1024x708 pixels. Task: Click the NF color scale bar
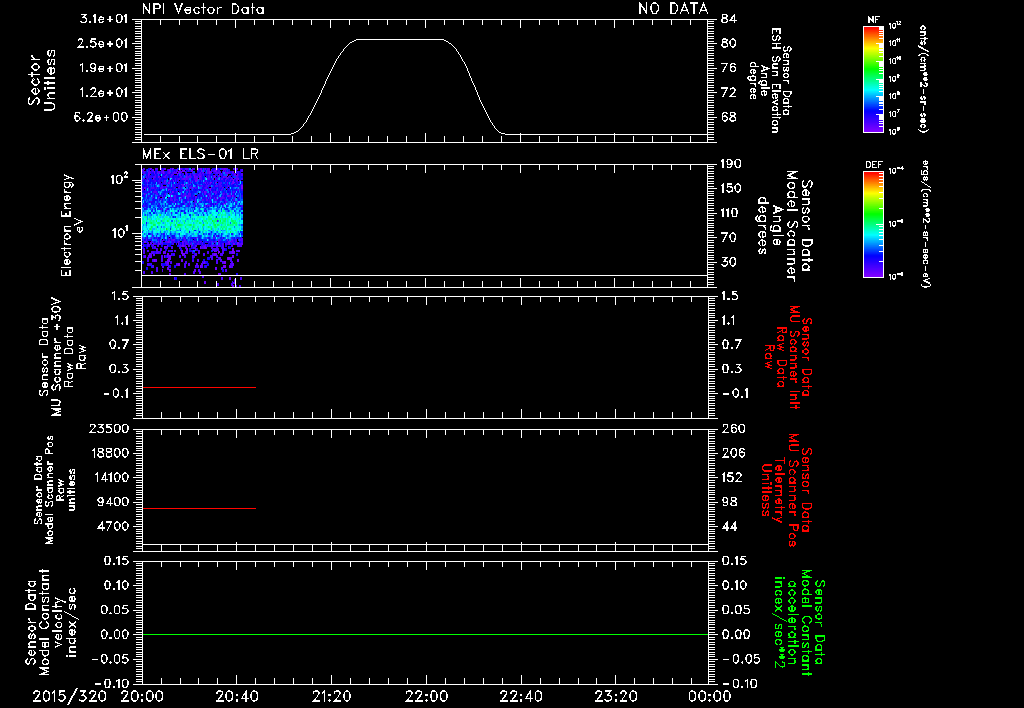[x=873, y=78]
